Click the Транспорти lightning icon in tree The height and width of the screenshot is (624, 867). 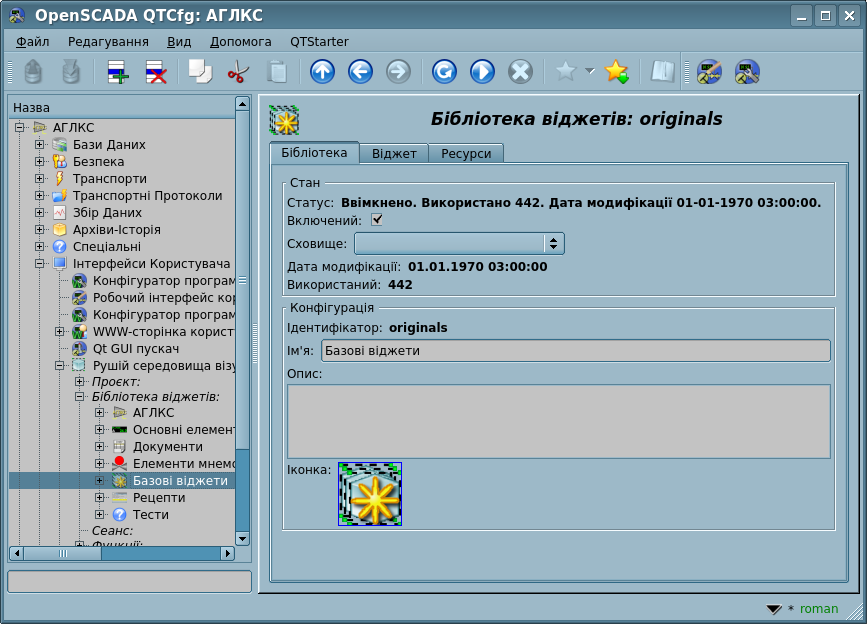60,179
